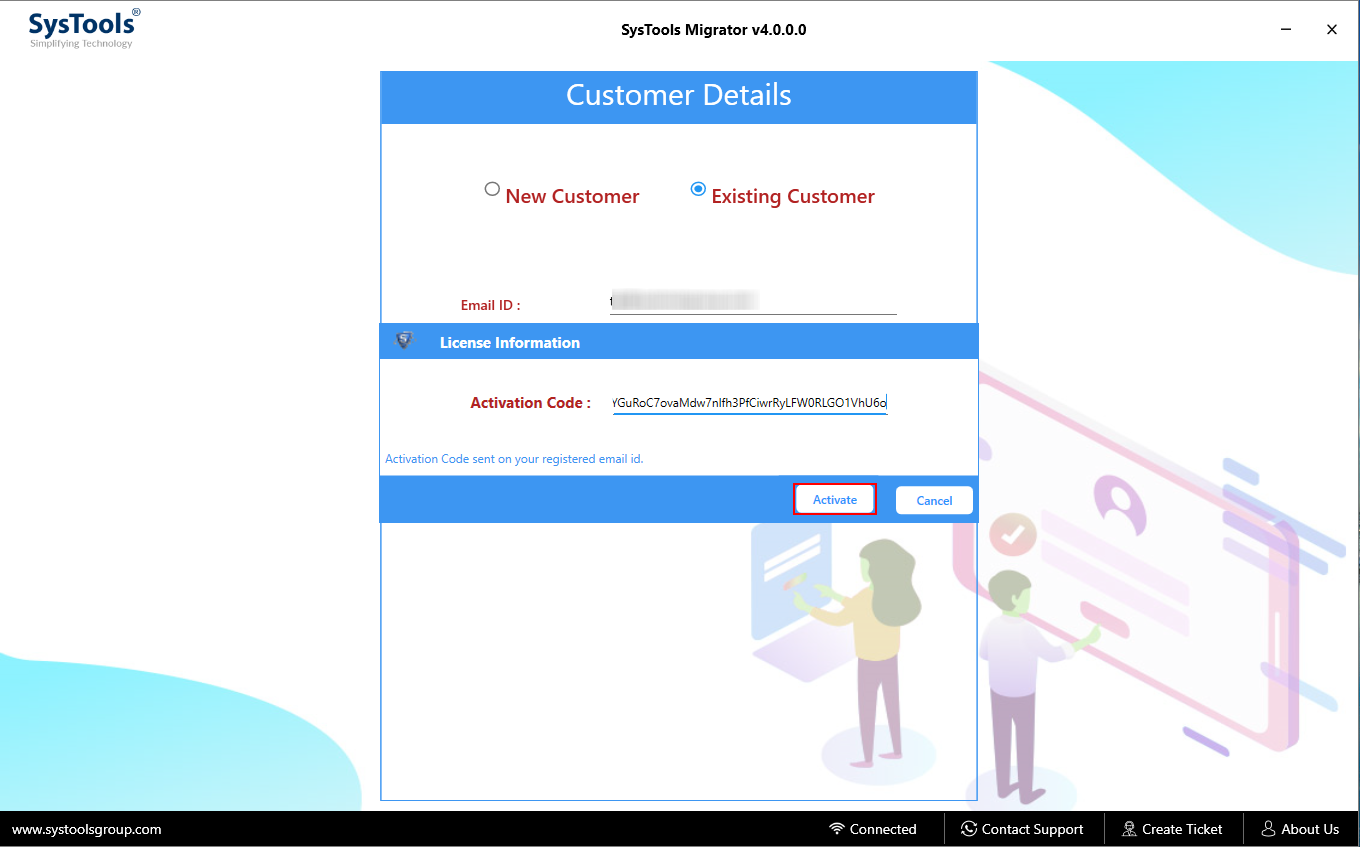Click the About Us person icon
1360x847 pixels.
pyautogui.click(x=1268, y=829)
